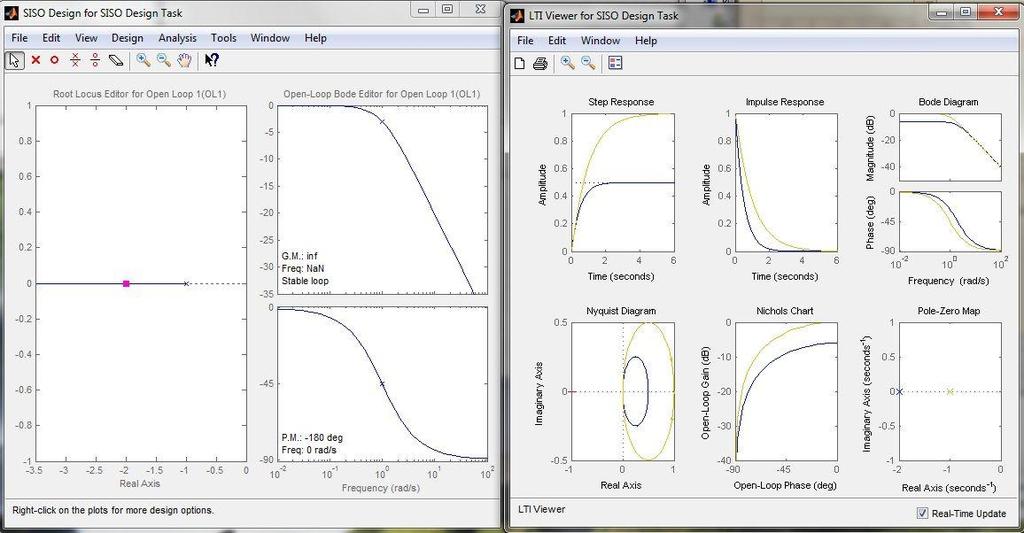Click the Nichols Chart plot title
This screenshot has width=1024, height=533.
785,311
